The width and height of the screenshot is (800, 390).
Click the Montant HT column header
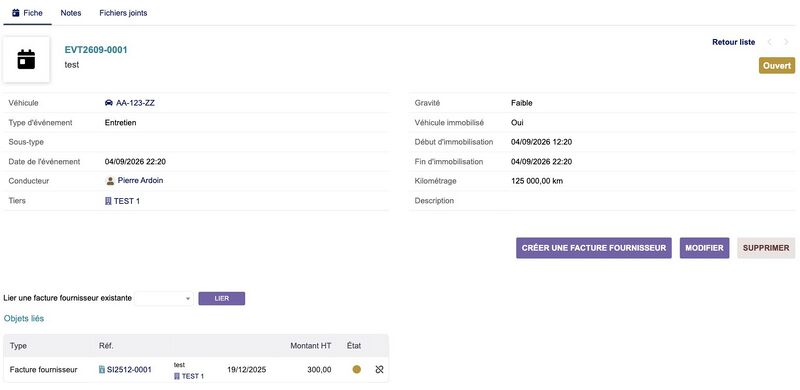point(311,346)
